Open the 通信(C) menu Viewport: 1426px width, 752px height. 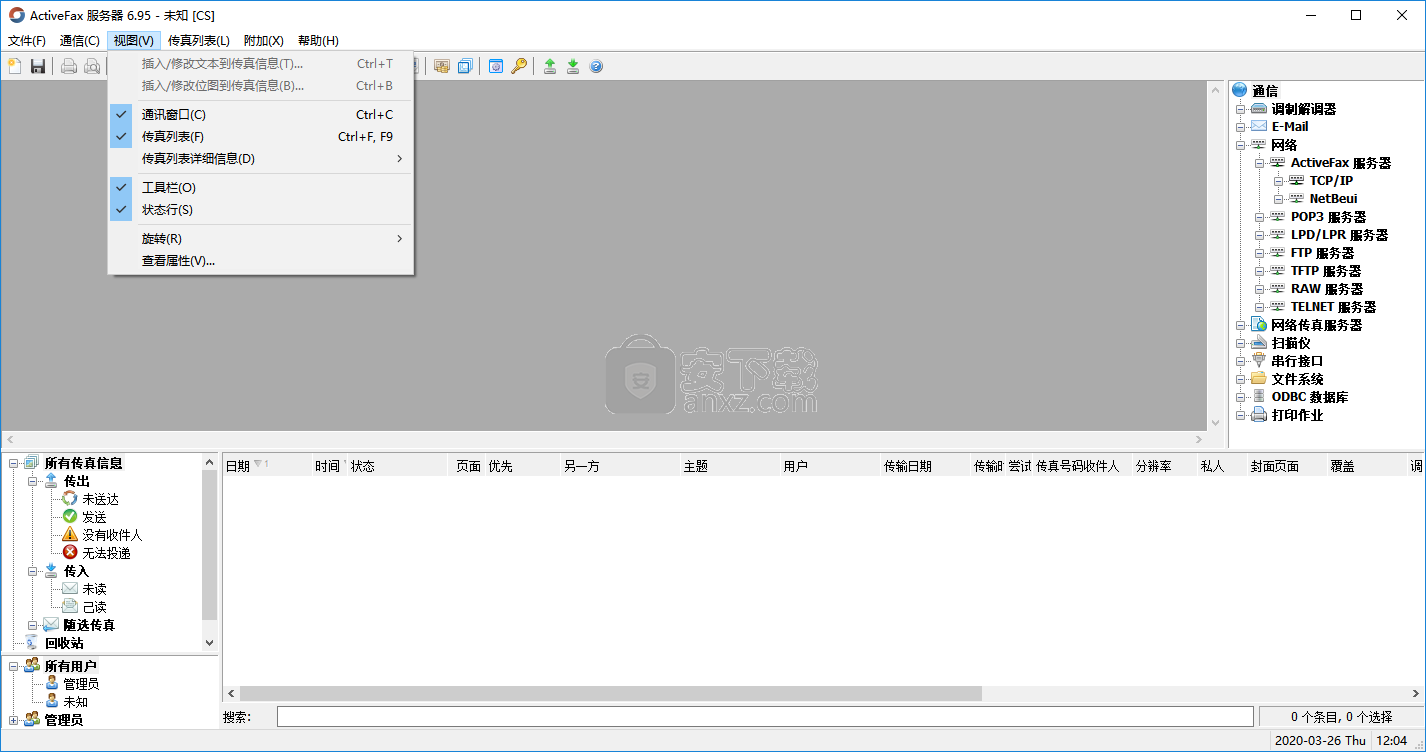(80, 41)
